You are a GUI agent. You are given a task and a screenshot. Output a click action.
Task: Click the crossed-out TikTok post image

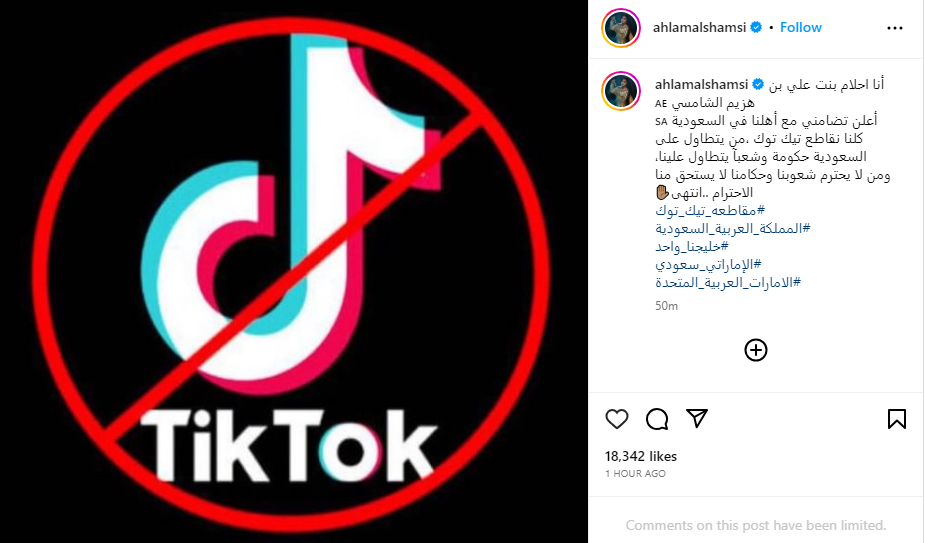coord(294,272)
